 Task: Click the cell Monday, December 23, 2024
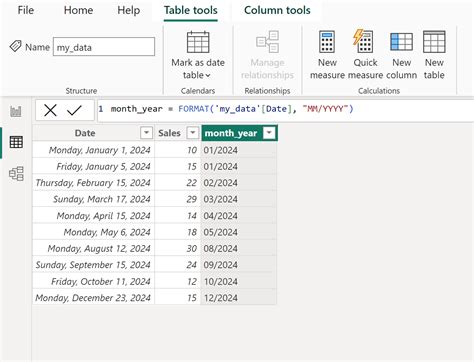point(94,298)
